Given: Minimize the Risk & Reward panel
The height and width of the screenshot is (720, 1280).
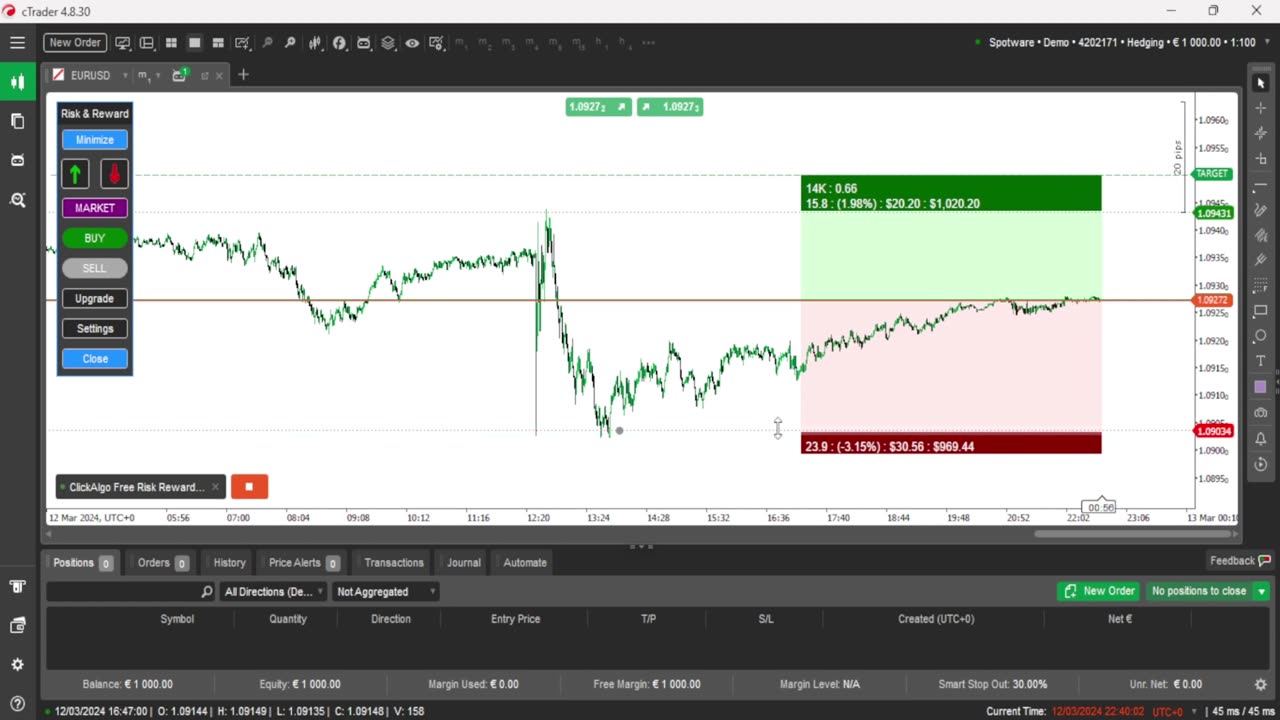Looking at the screenshot, I should (95, 140).
